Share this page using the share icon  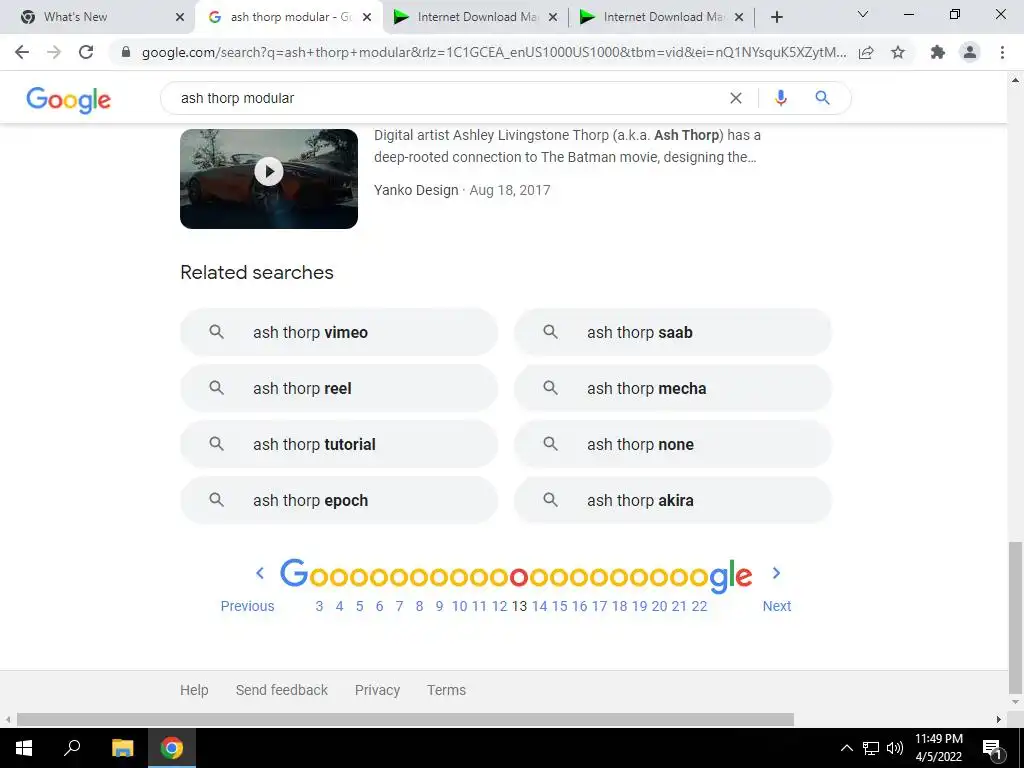point(866,52)
